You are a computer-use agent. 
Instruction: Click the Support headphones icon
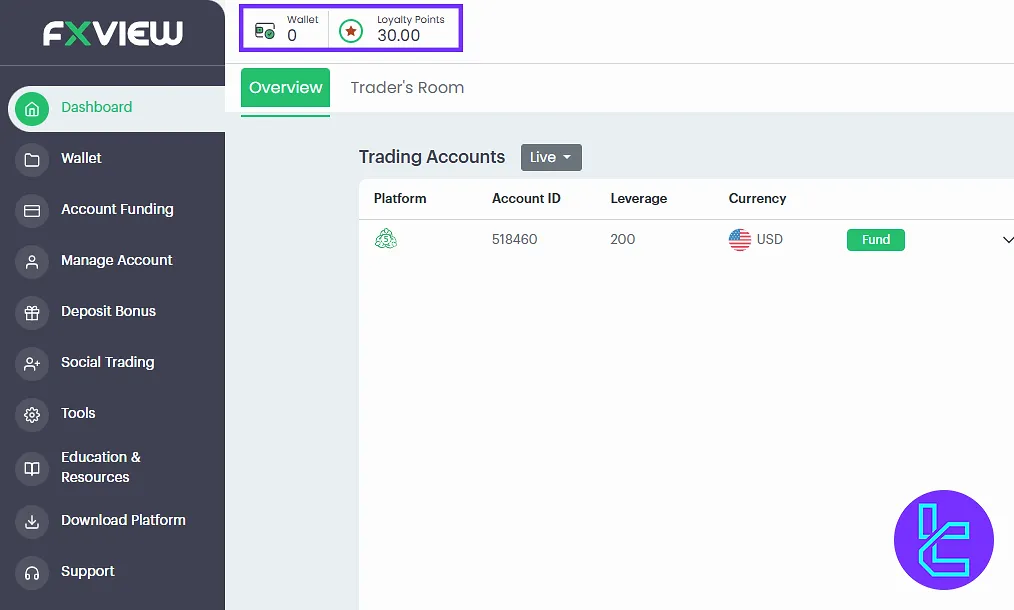coord(32,572)
